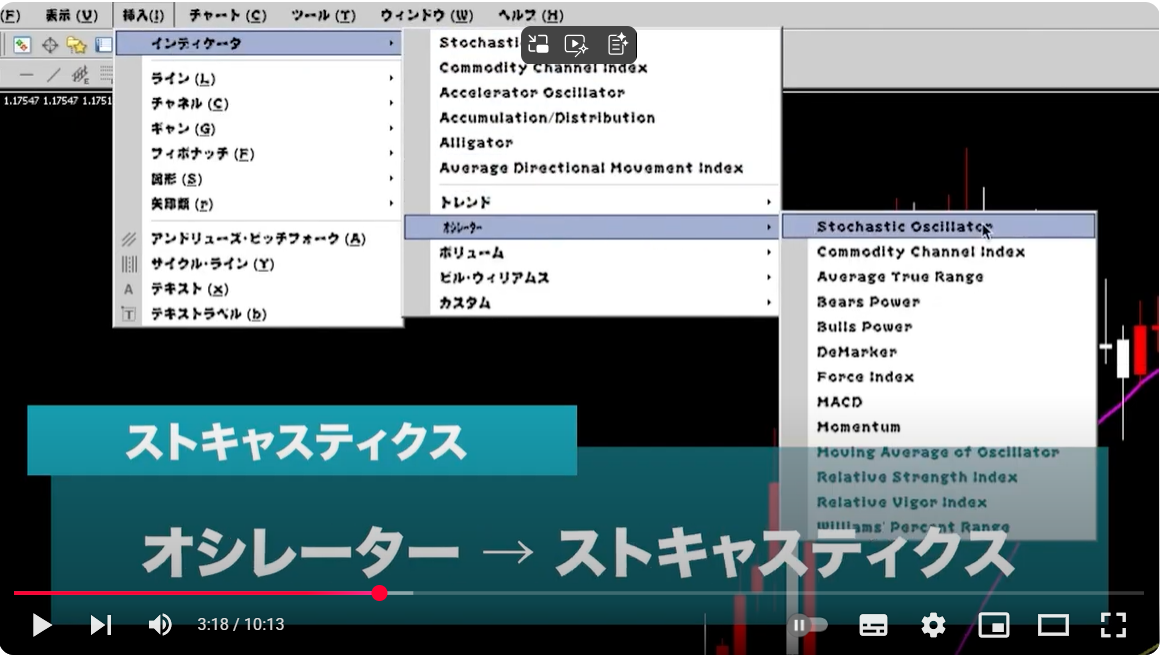Click the red playhead scrubber dot
The image size is (1163, 662).
380,593
